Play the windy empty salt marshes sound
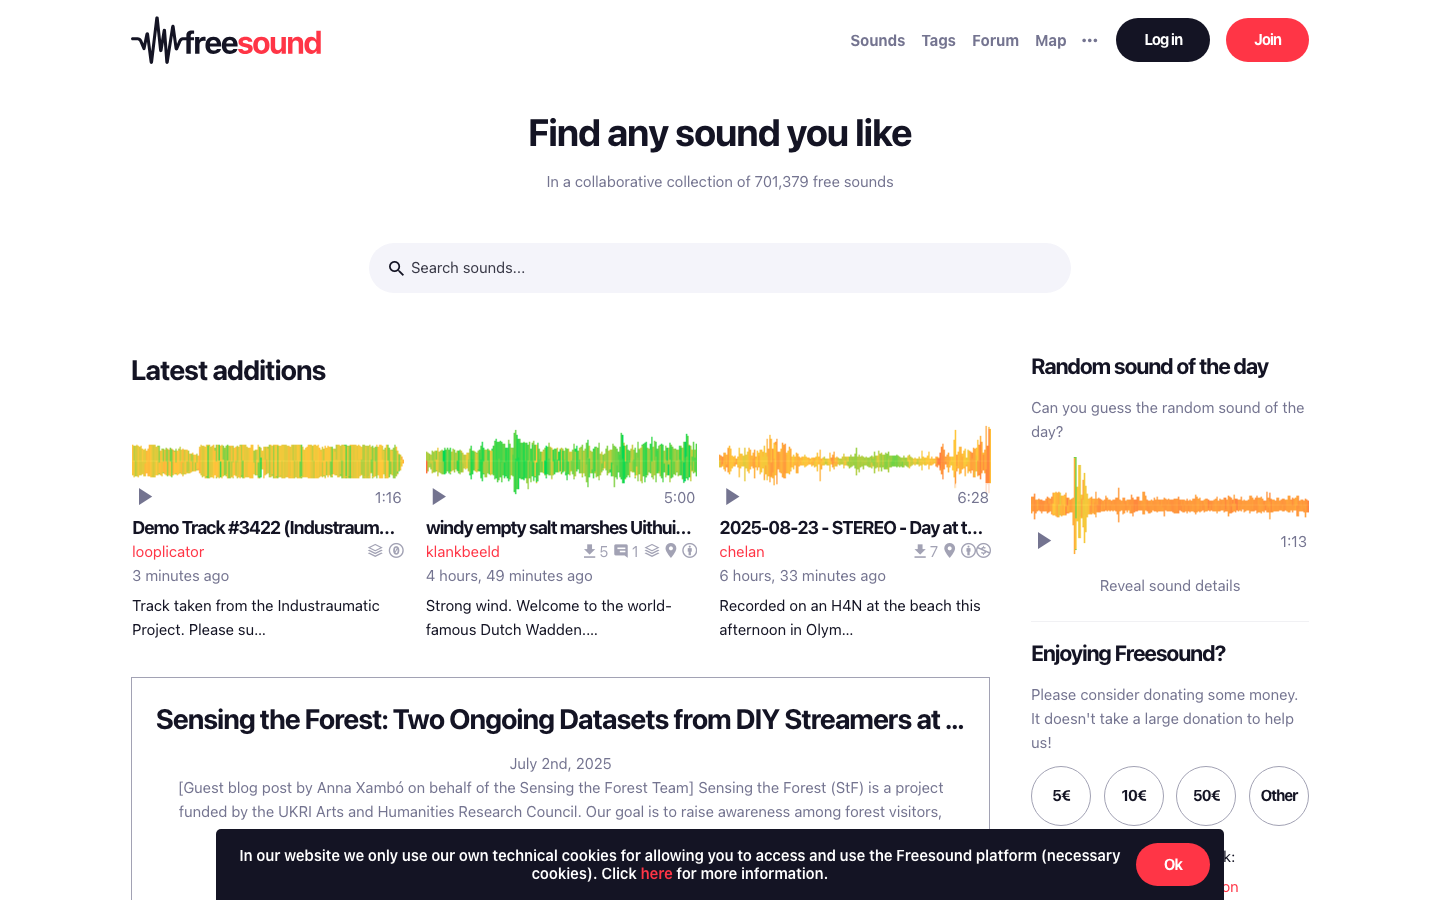Image resolution: width=1440 pixels, height=900 pixels. (439, 497)
